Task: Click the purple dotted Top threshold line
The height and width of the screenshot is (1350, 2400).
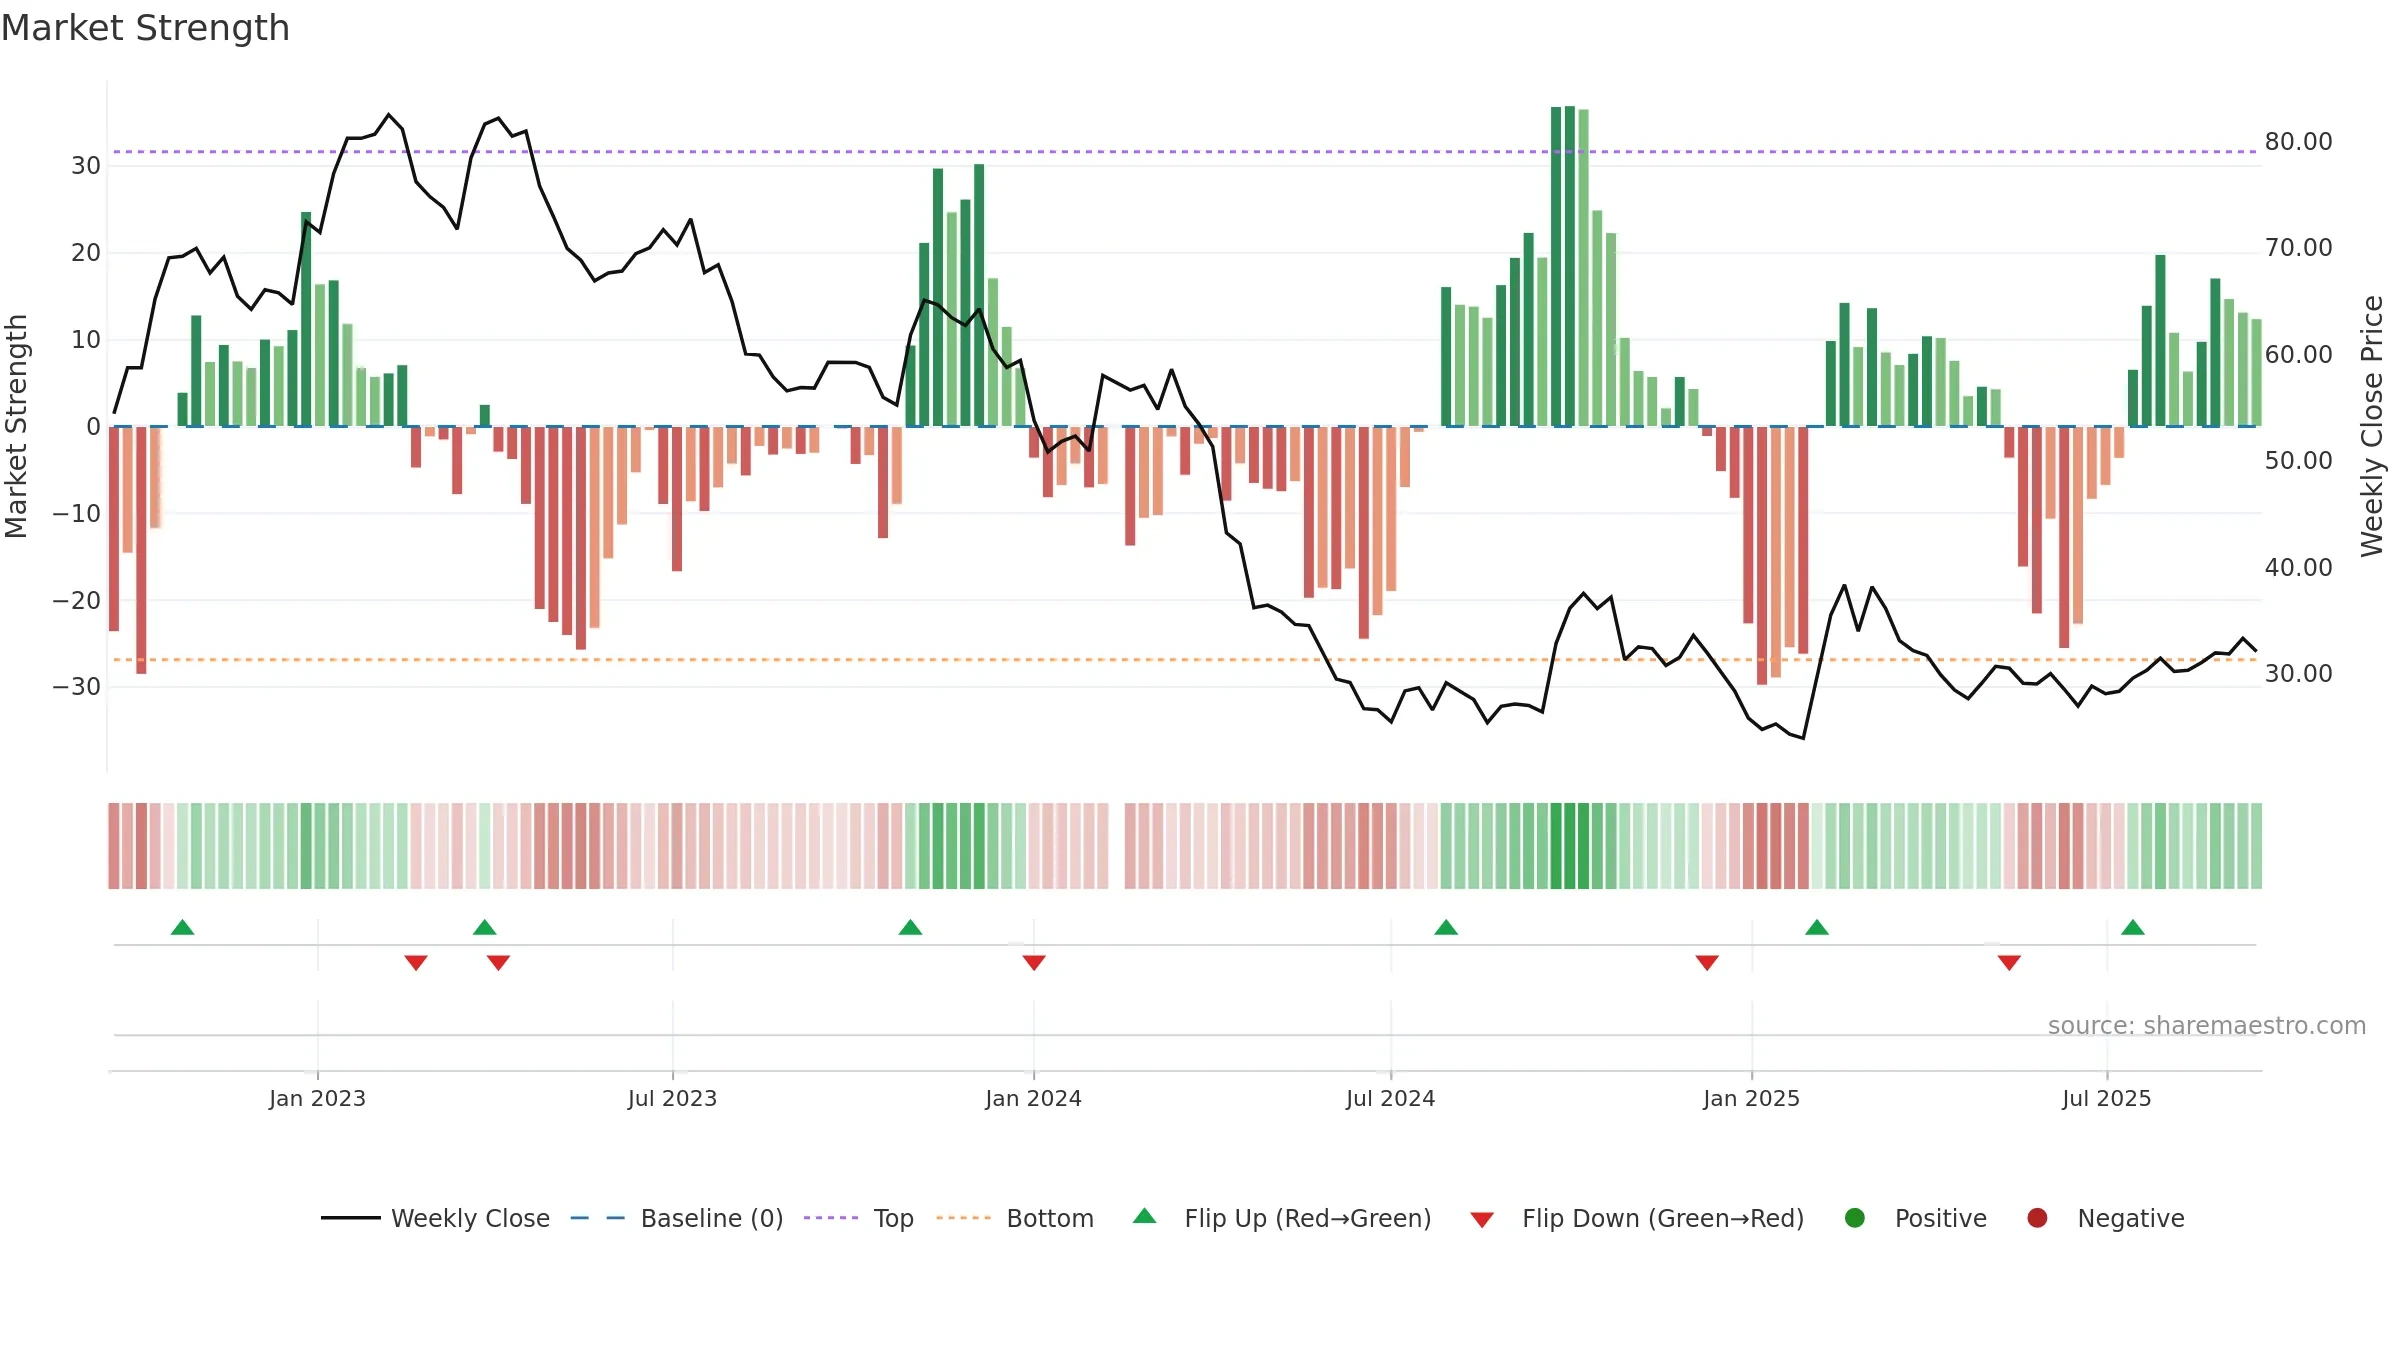Action: [1185, 152]
